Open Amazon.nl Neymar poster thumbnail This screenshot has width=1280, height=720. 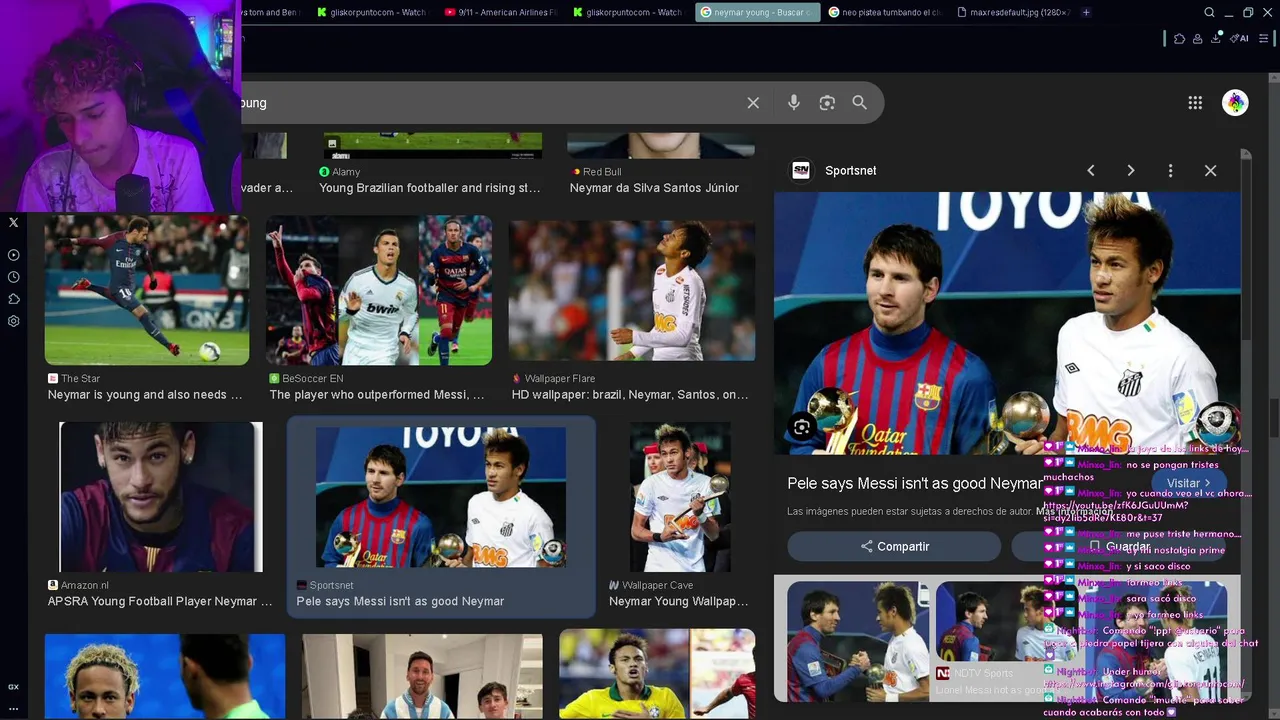click(161, 496)
